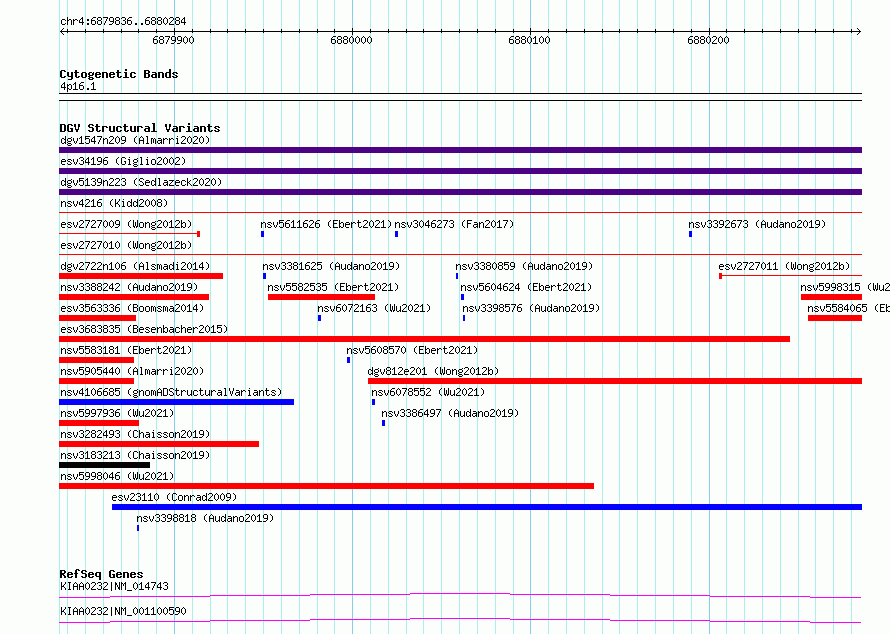Click nsv4216 (Kidd2008) variant label
Viewport: 890px width, 634px height.
pos(114,203)
